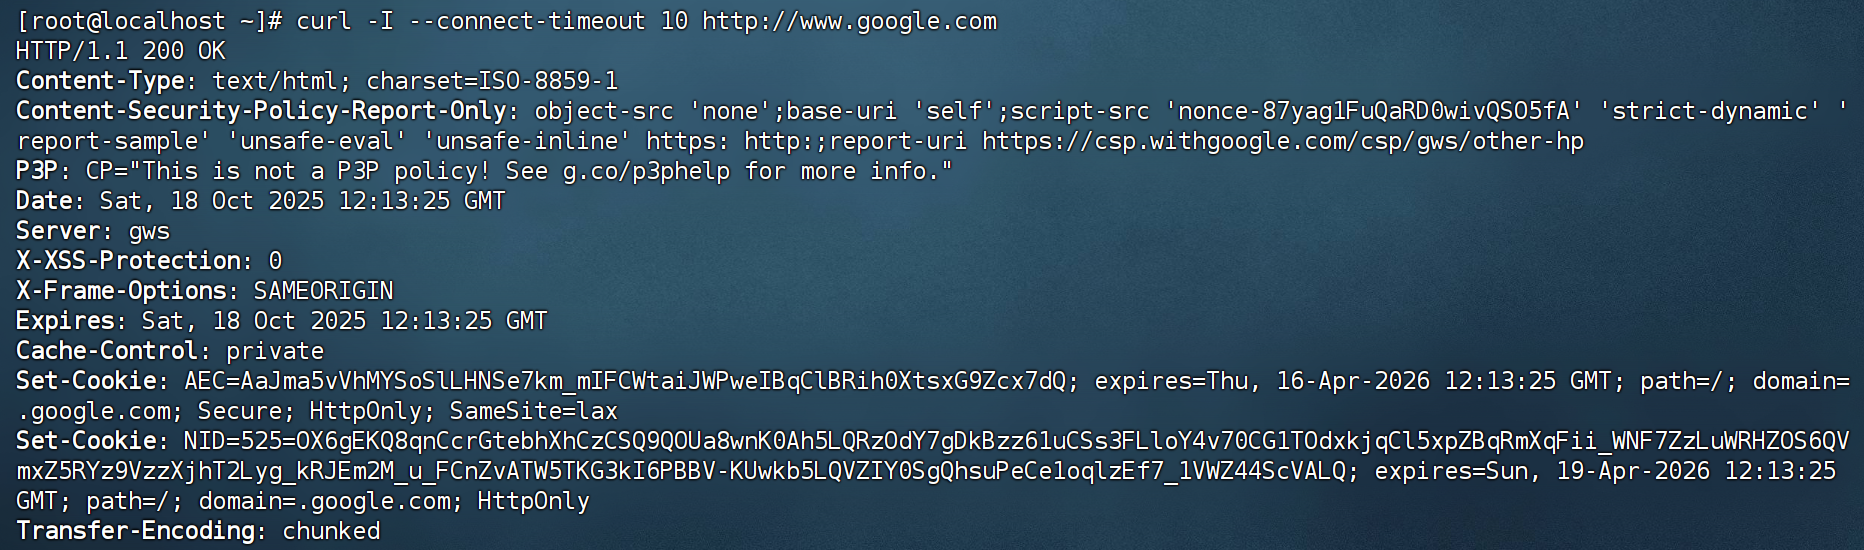Click the Content-Type header name
Screen dimensions: 1864x550
click(100, 81)
